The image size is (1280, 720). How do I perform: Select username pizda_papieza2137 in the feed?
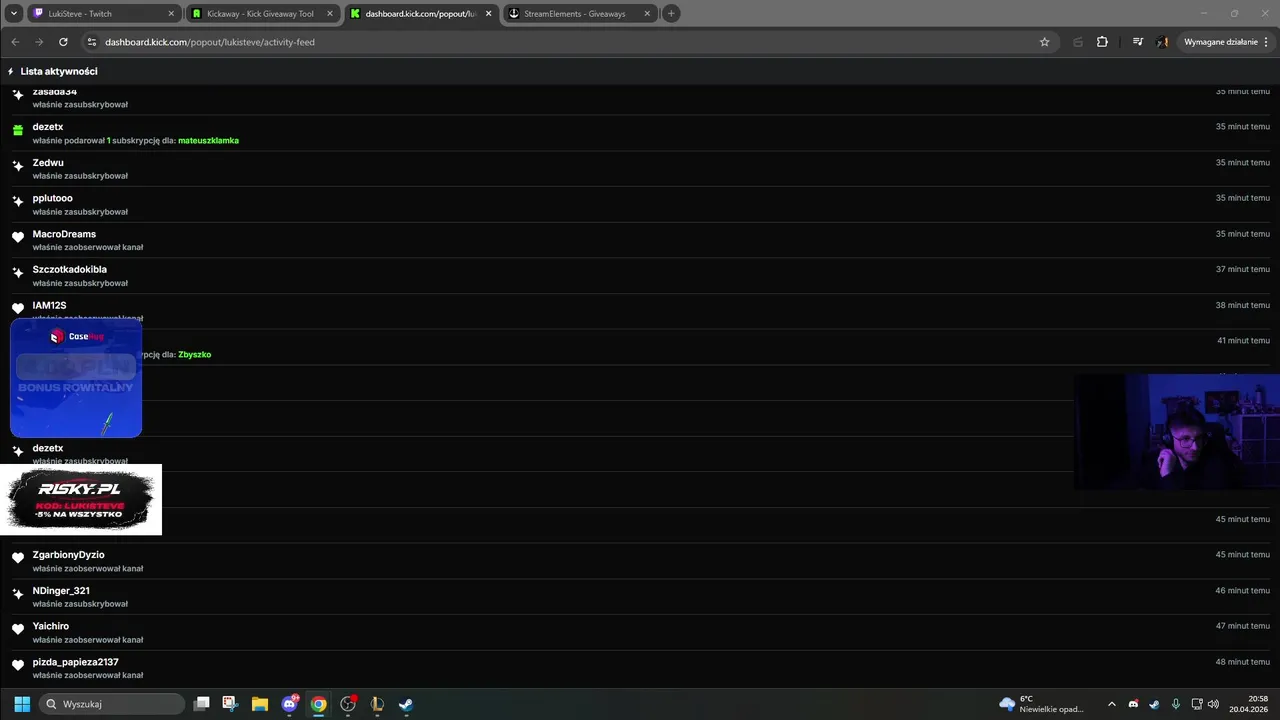(x=75, y=662)
